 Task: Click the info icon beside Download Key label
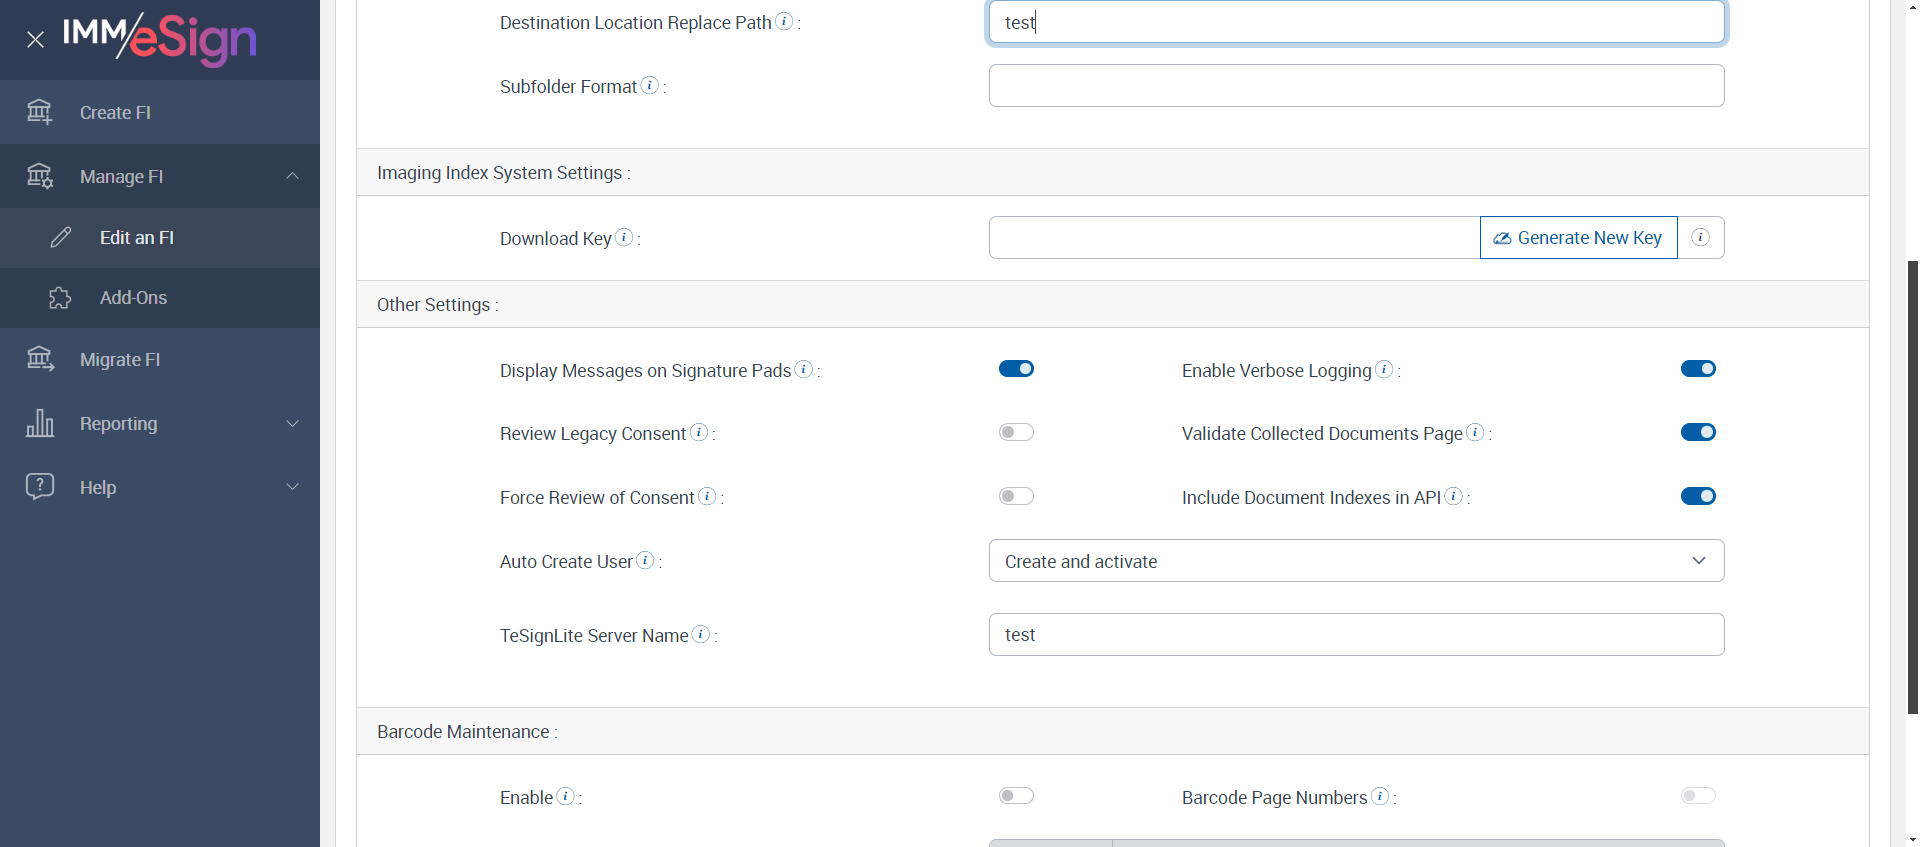[x=624, y=237]
